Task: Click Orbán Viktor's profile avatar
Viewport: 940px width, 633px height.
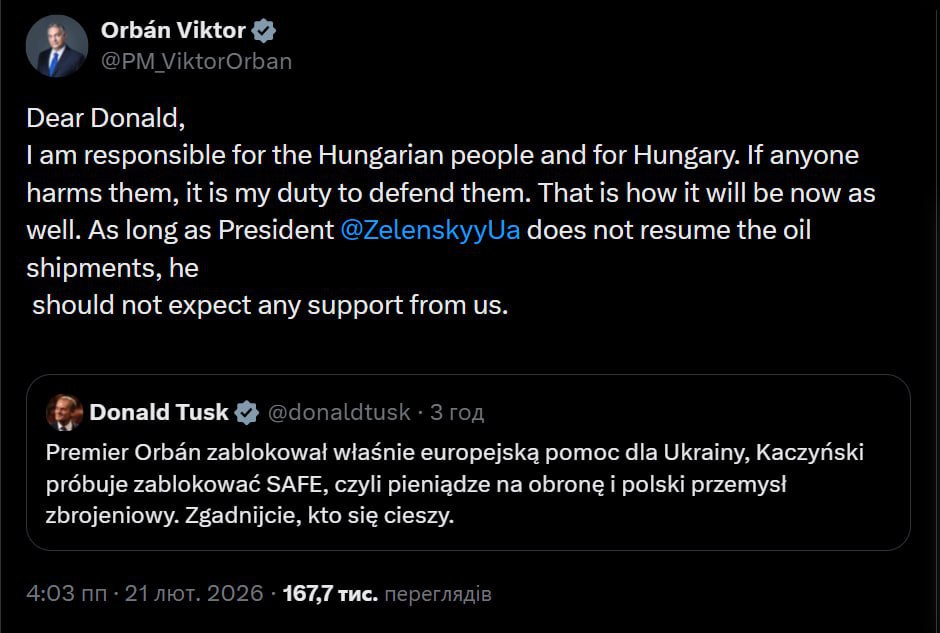Action: (55, 47)
